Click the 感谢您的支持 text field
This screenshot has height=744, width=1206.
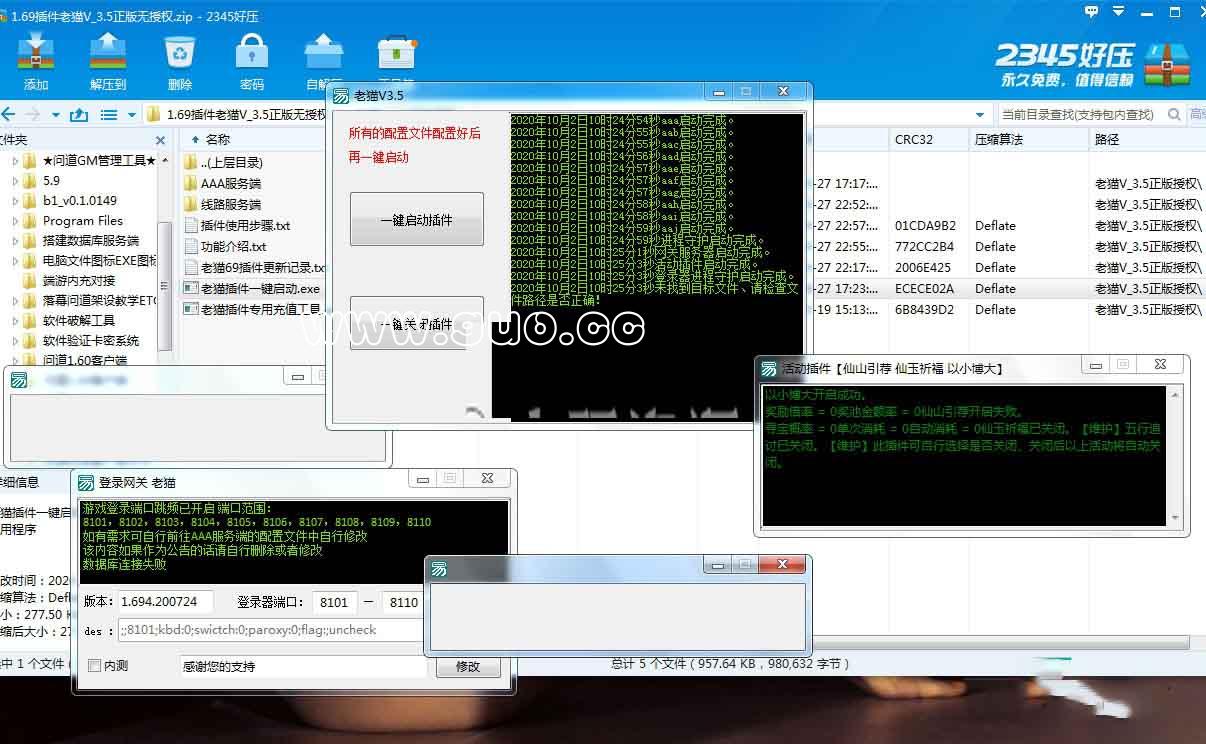[x=303, y=666]
